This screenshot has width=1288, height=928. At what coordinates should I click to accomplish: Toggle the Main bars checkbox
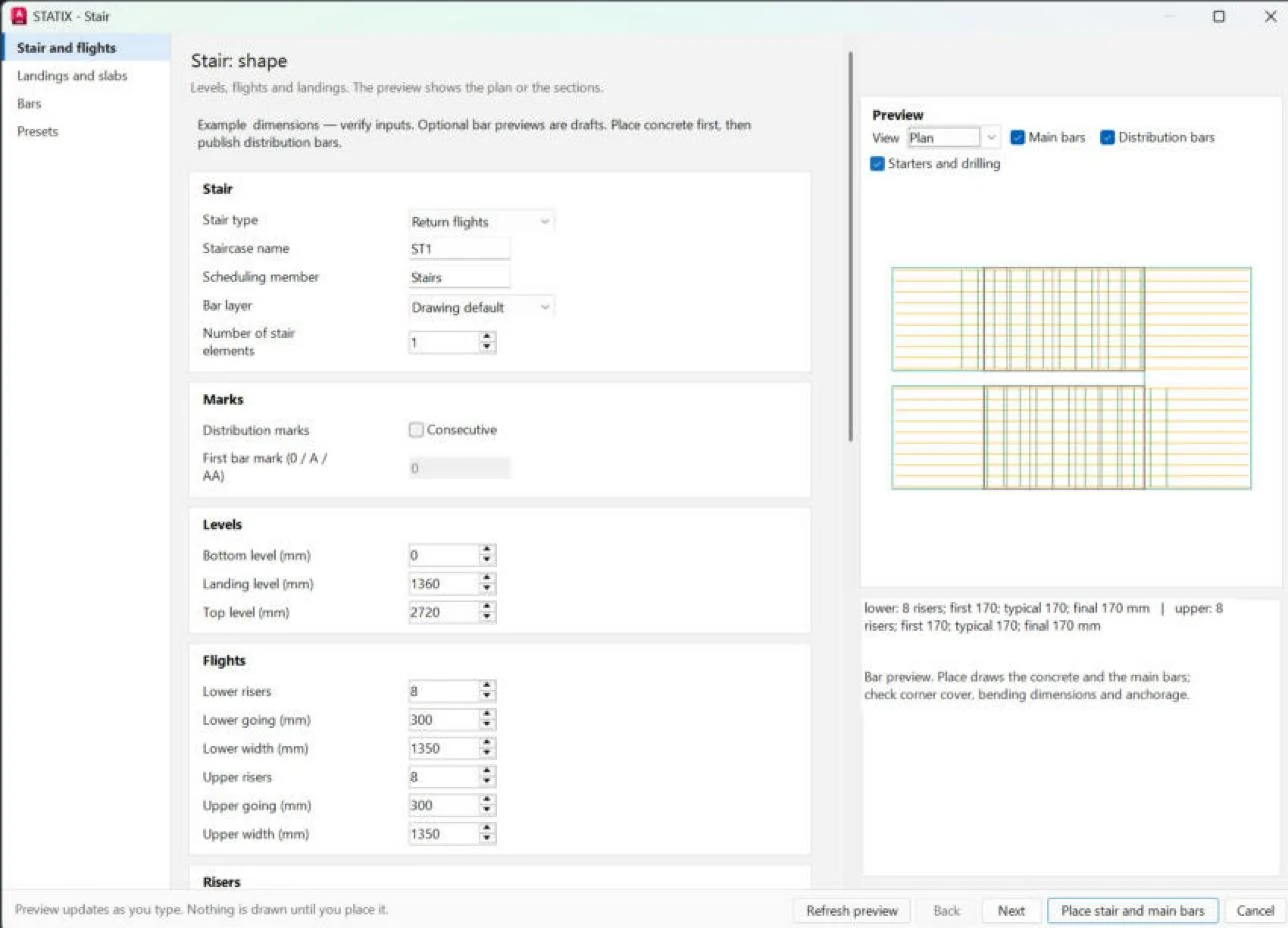[1047, 138]
